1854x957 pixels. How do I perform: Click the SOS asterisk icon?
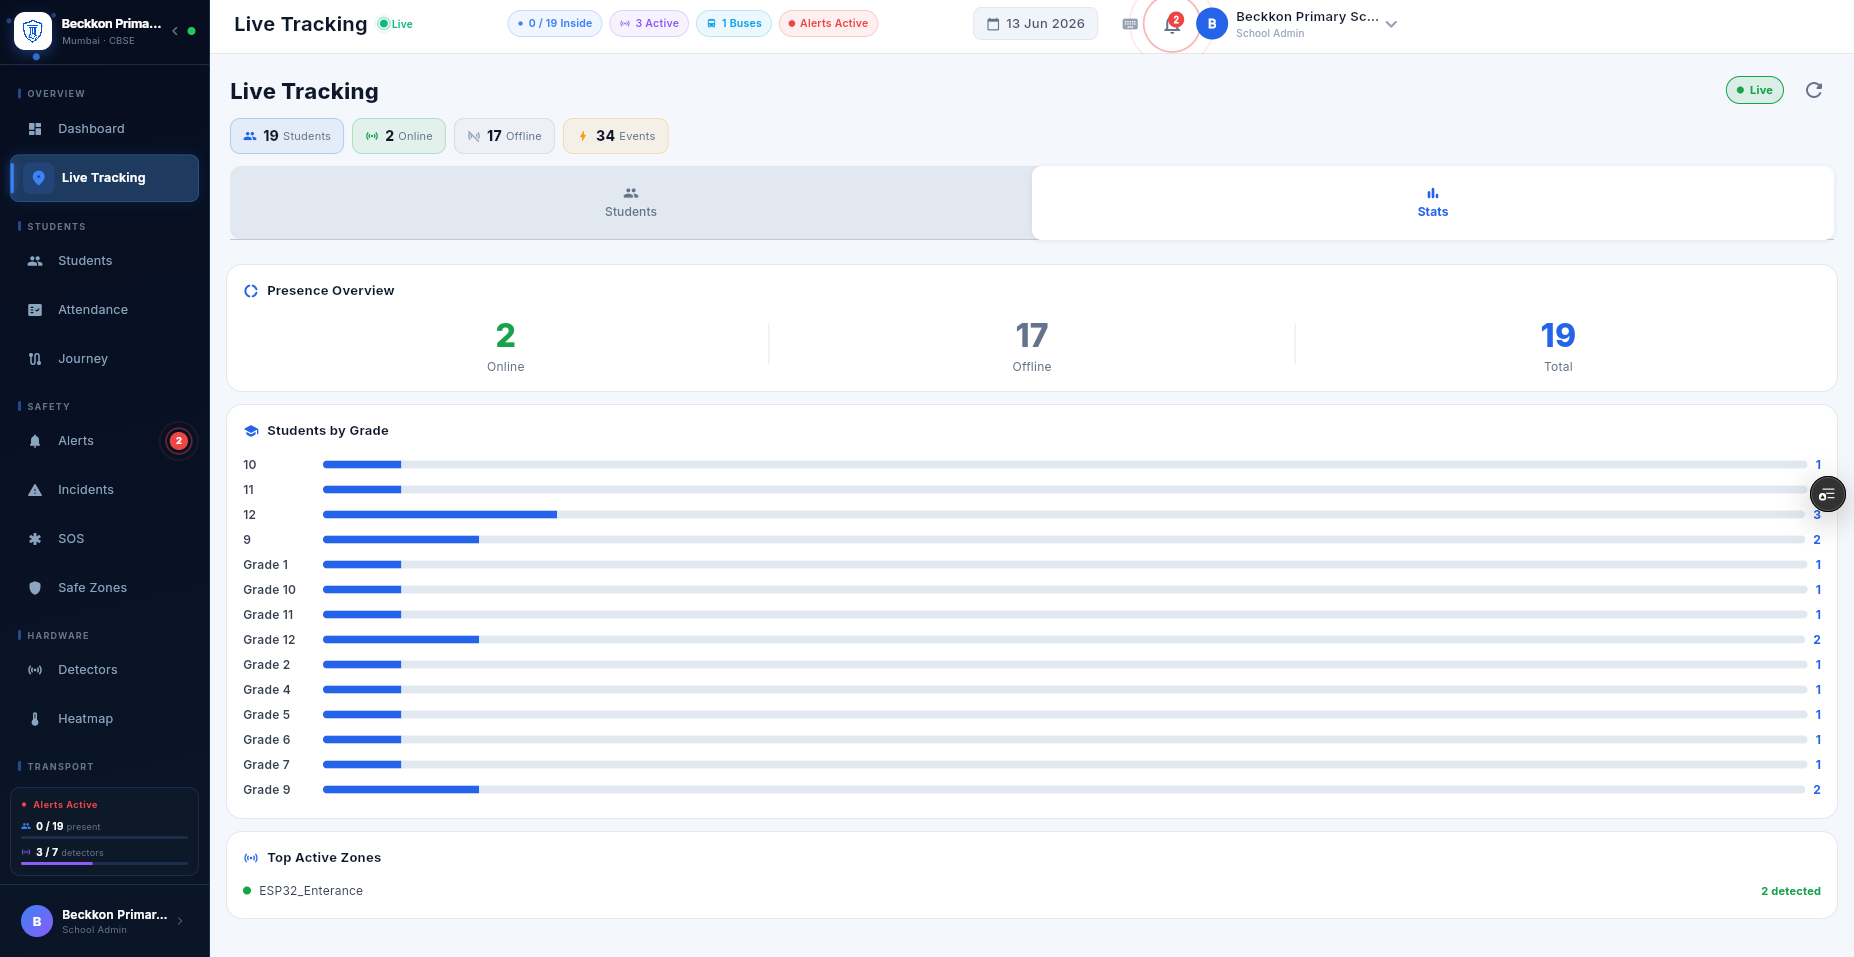(35, 539)
